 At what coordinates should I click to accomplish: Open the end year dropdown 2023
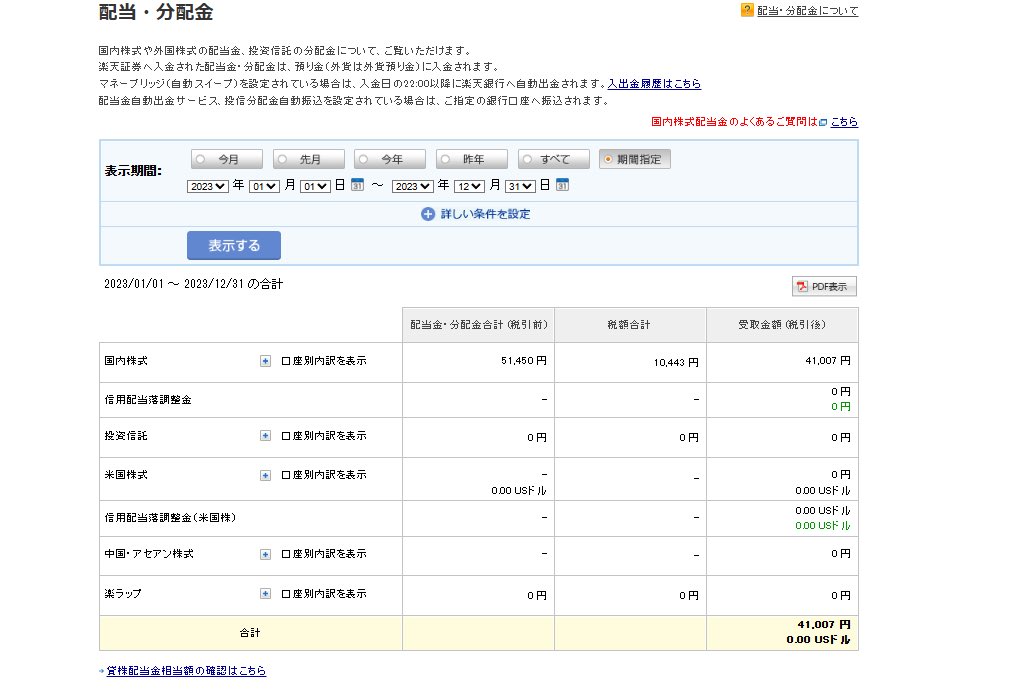tap(413, 186)
